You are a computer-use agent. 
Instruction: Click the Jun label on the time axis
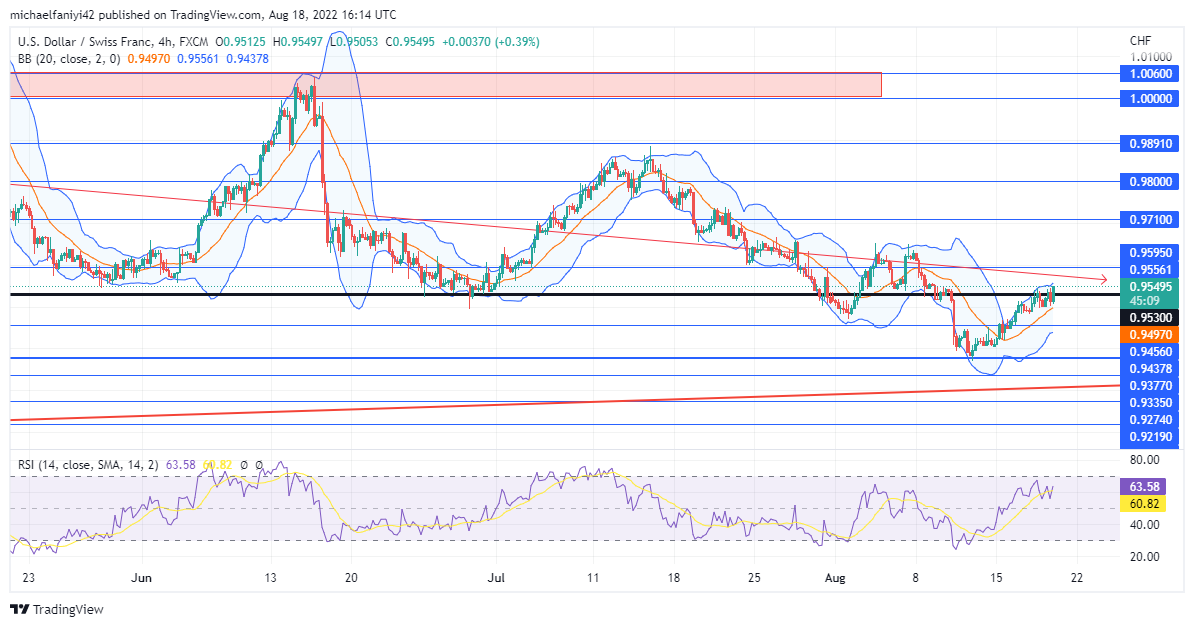pyautogui.click(x=141, y=578)
